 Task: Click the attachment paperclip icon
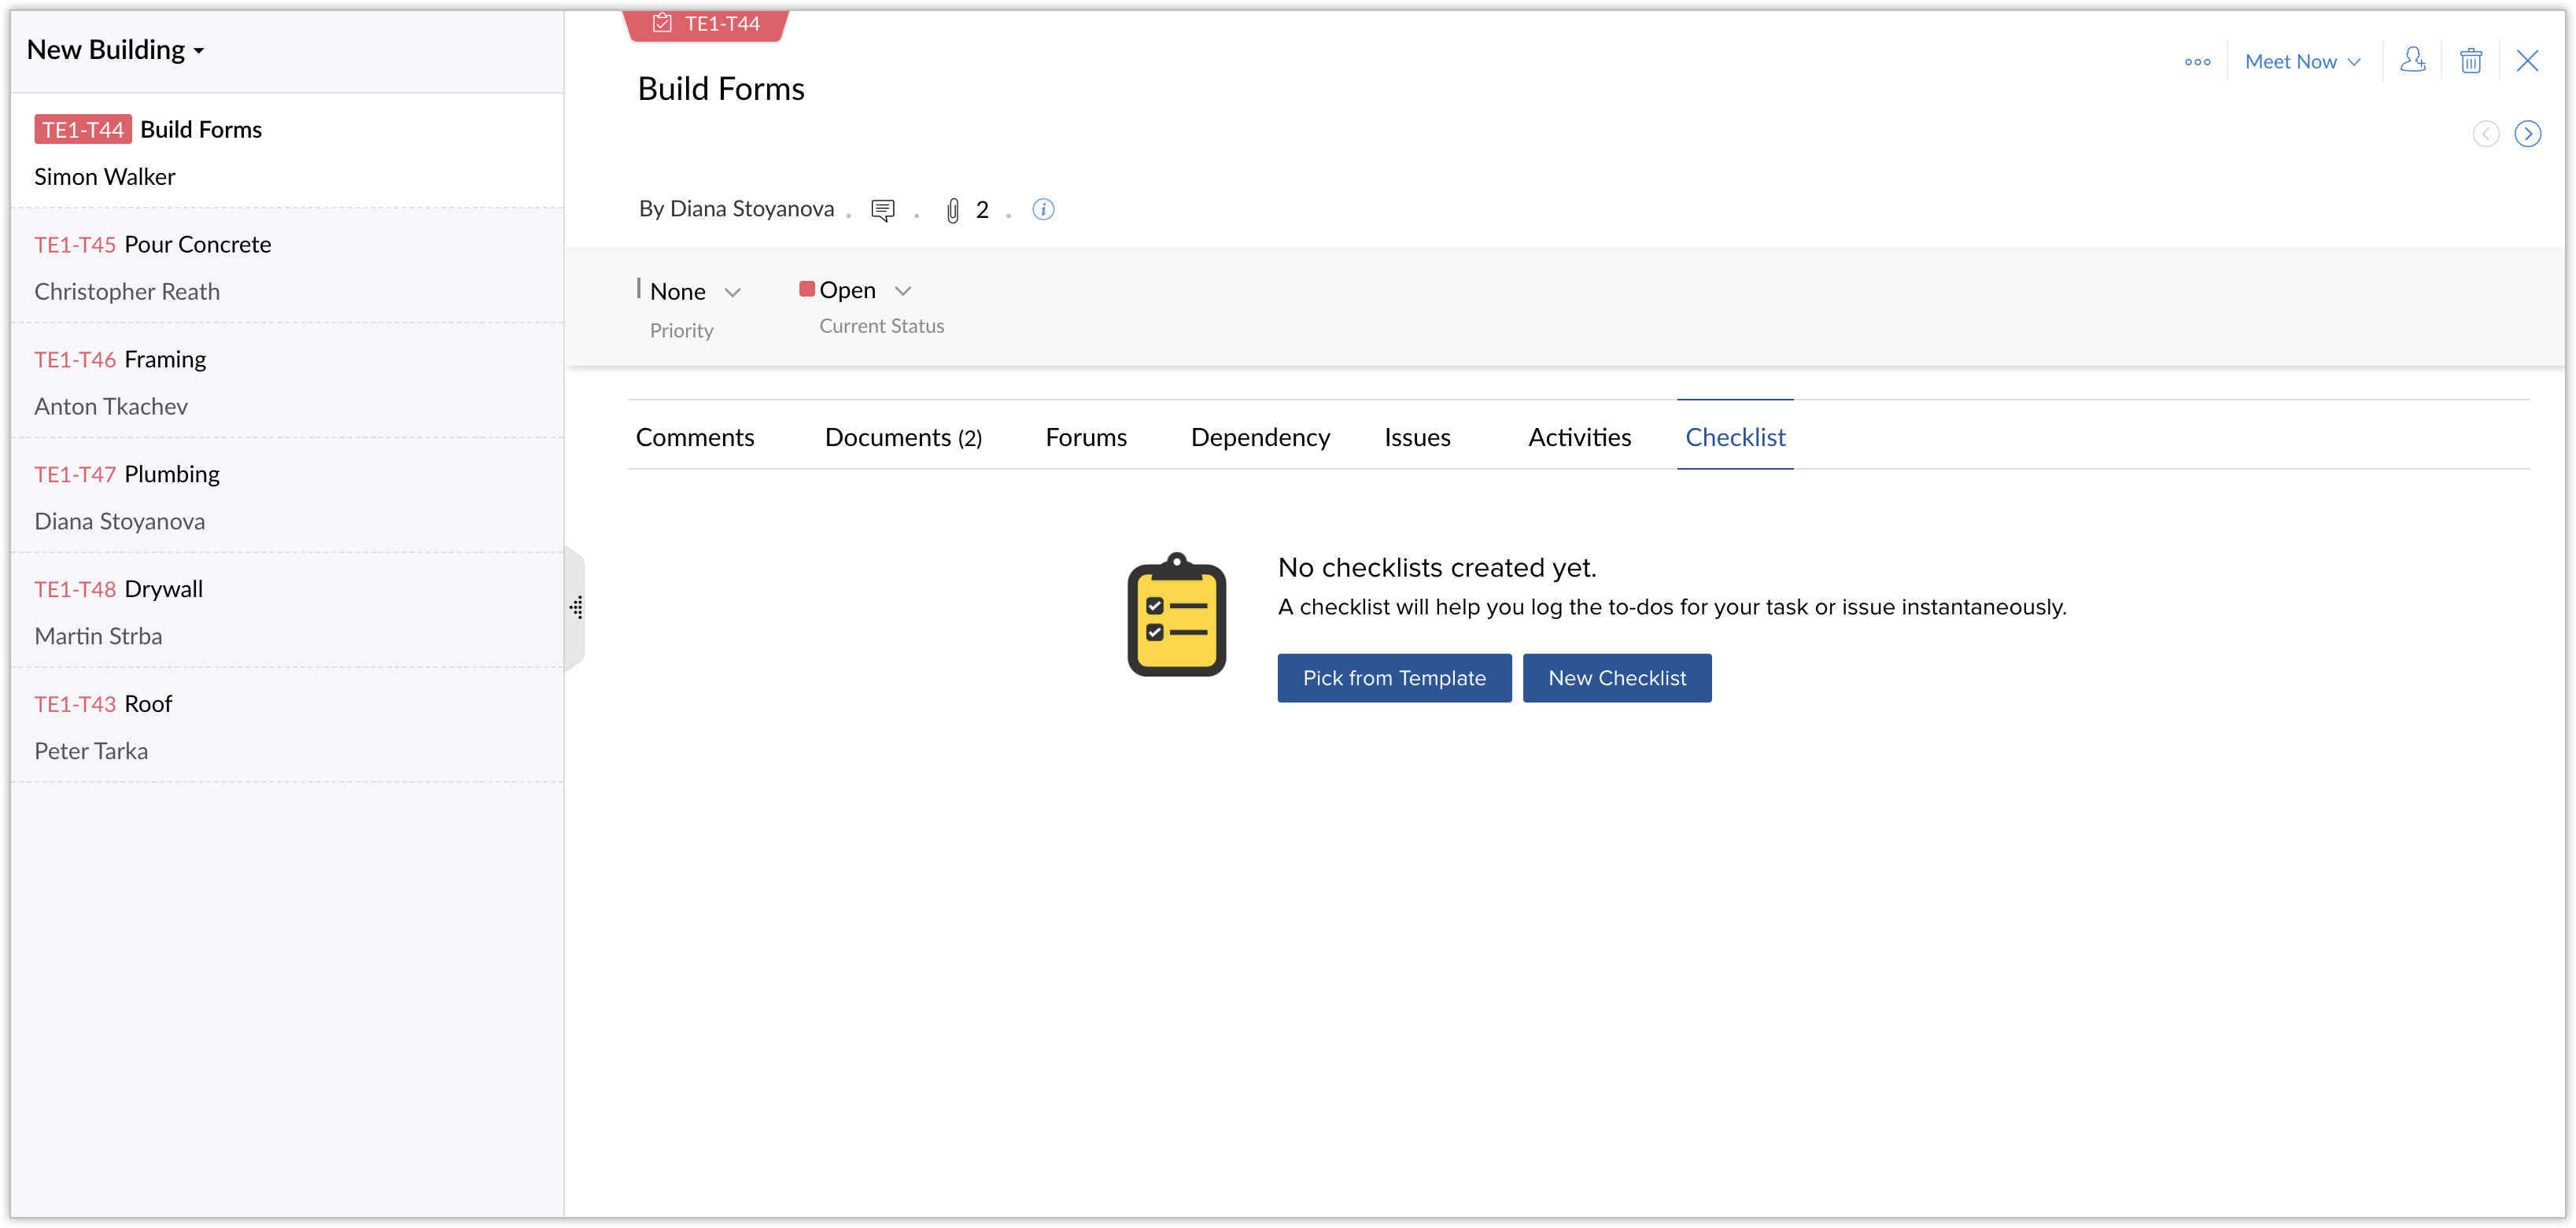953,210
